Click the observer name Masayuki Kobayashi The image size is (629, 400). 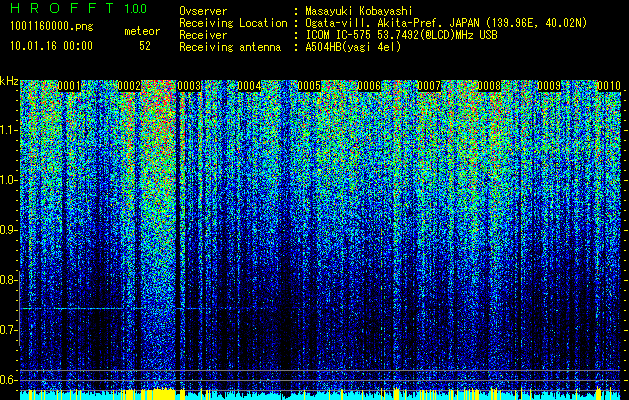point(359,11)
